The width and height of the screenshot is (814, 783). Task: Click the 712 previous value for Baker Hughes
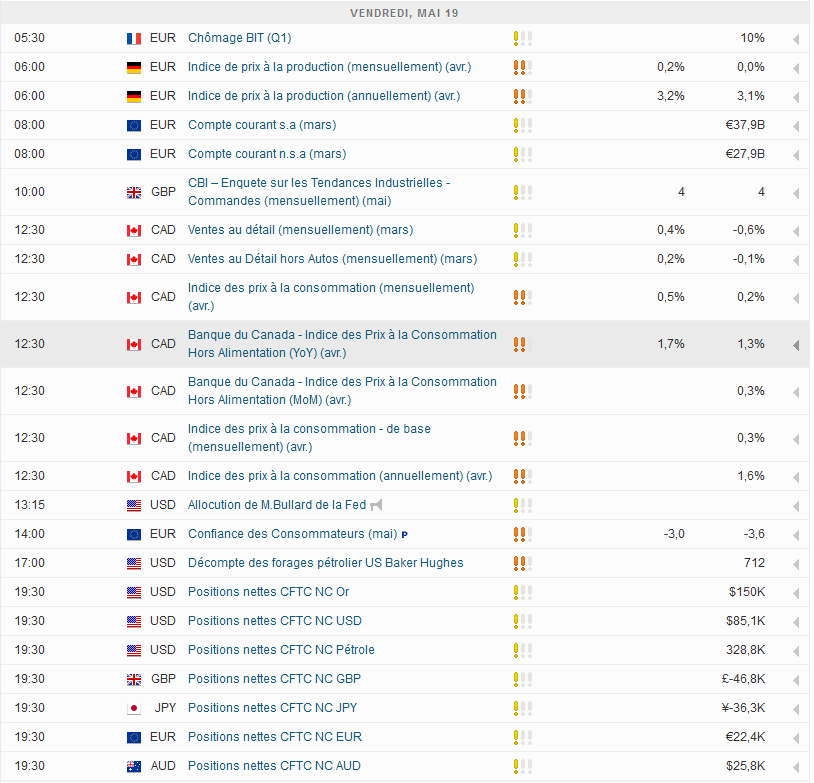pyautogui.click(x=754, y=563)
